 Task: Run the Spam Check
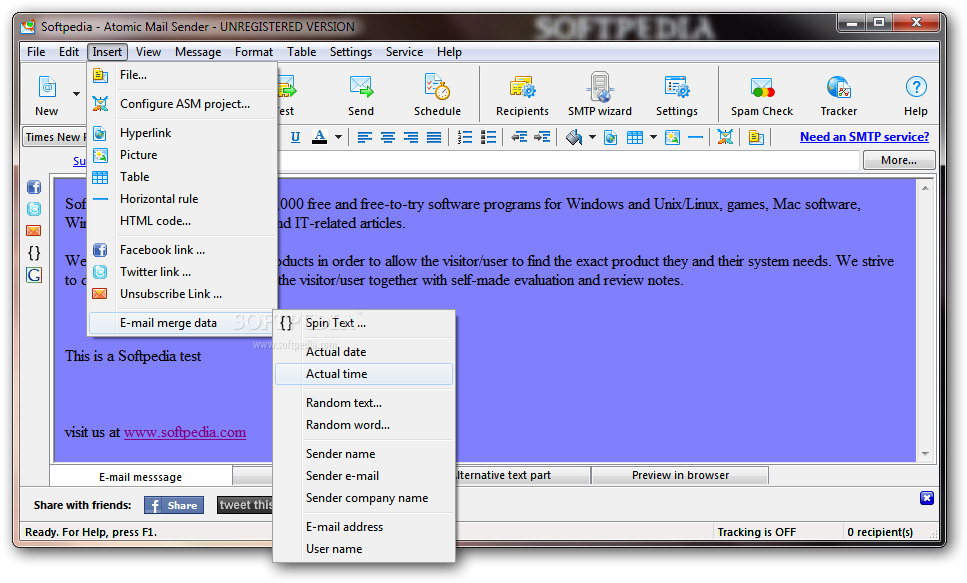(x=762, y=95)
